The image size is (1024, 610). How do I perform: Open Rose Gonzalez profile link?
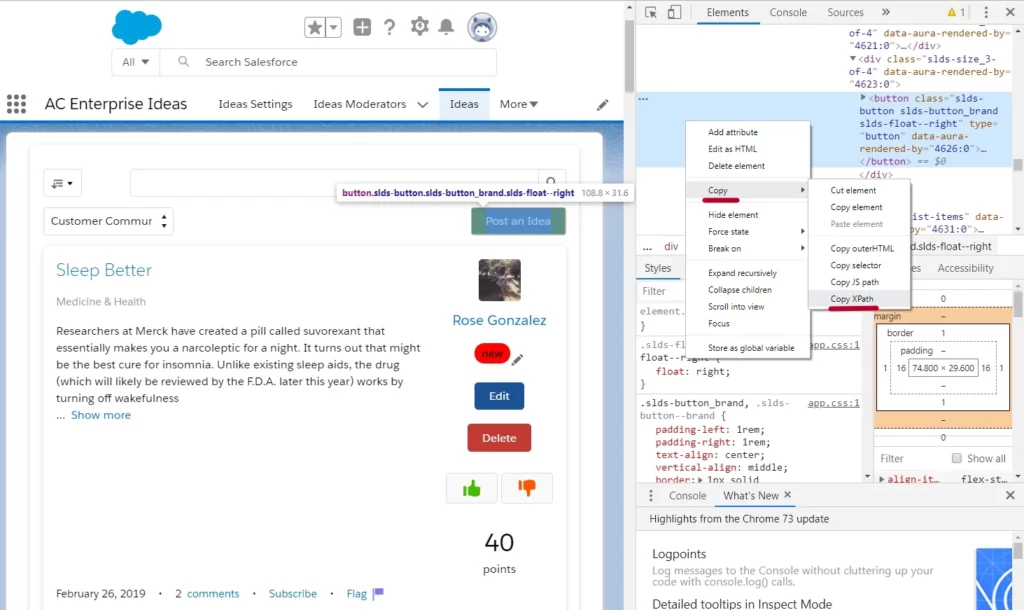[x=499, y=320]
